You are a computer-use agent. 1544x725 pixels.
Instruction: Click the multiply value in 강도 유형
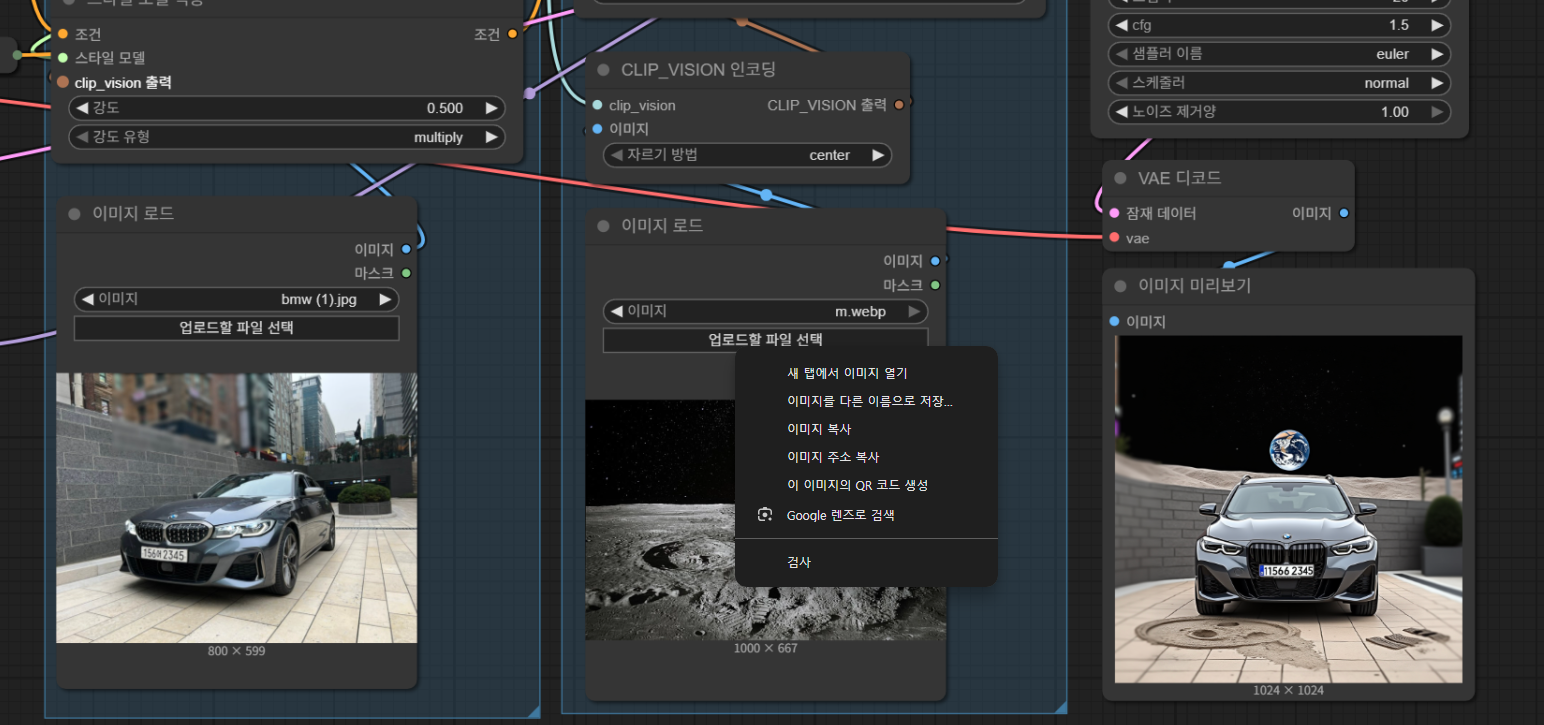(438, 137)
